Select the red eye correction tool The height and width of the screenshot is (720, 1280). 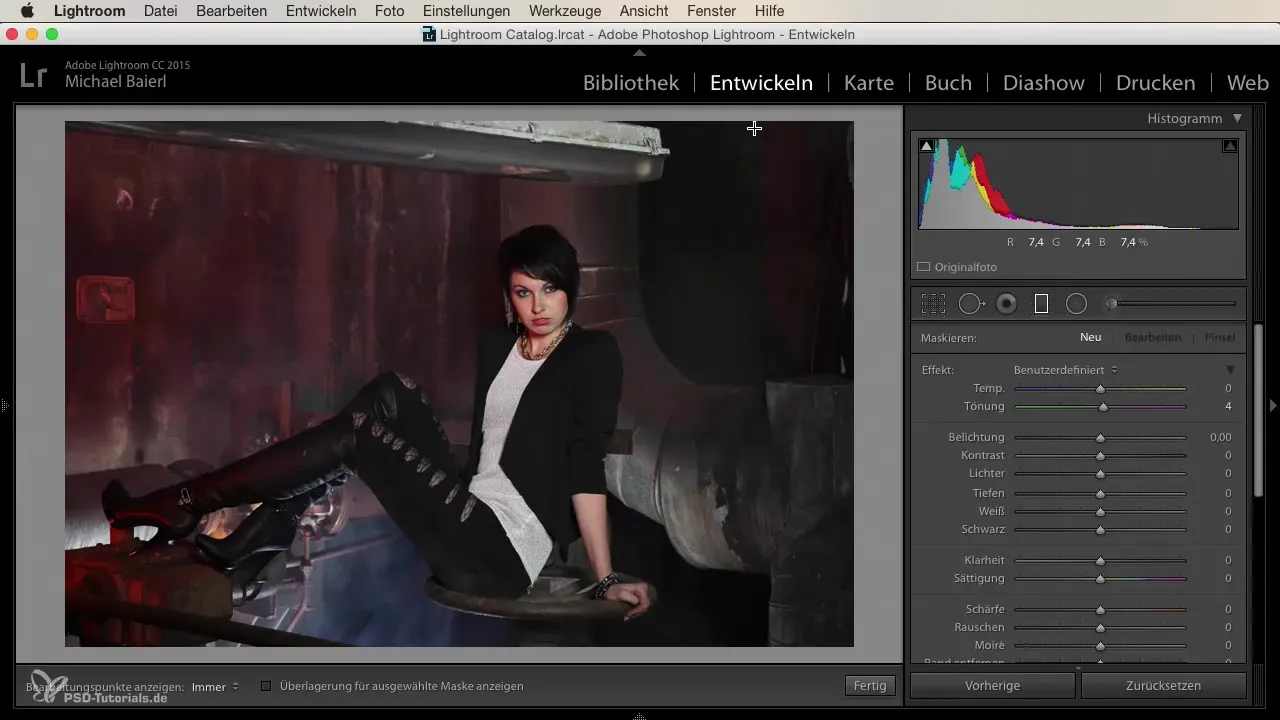(x=1007, y=304)
